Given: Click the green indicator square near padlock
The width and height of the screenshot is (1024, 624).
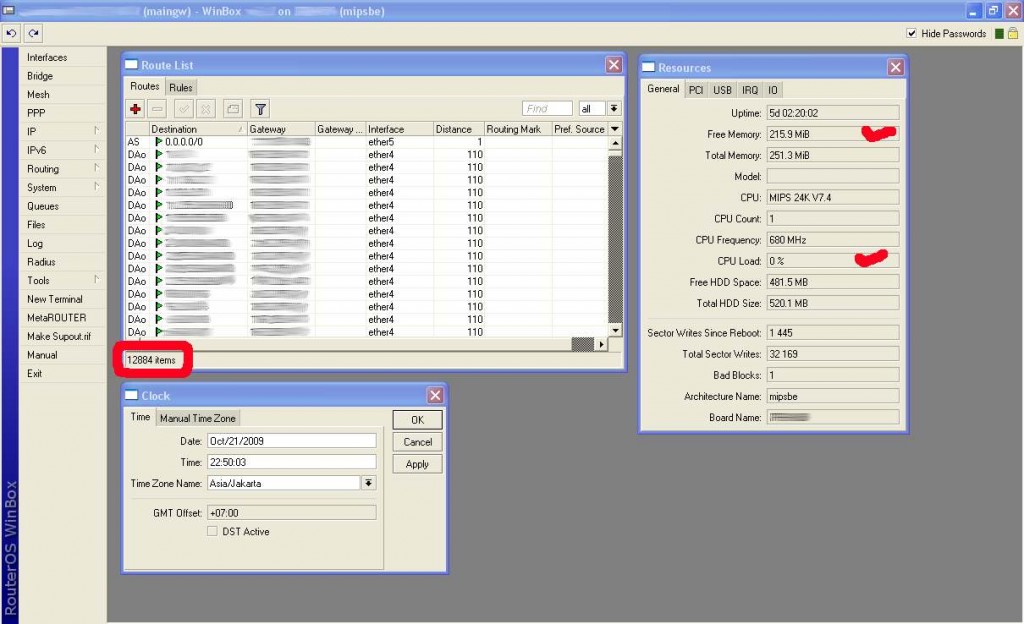Looking at the screenshot, I should coord(999,33).
